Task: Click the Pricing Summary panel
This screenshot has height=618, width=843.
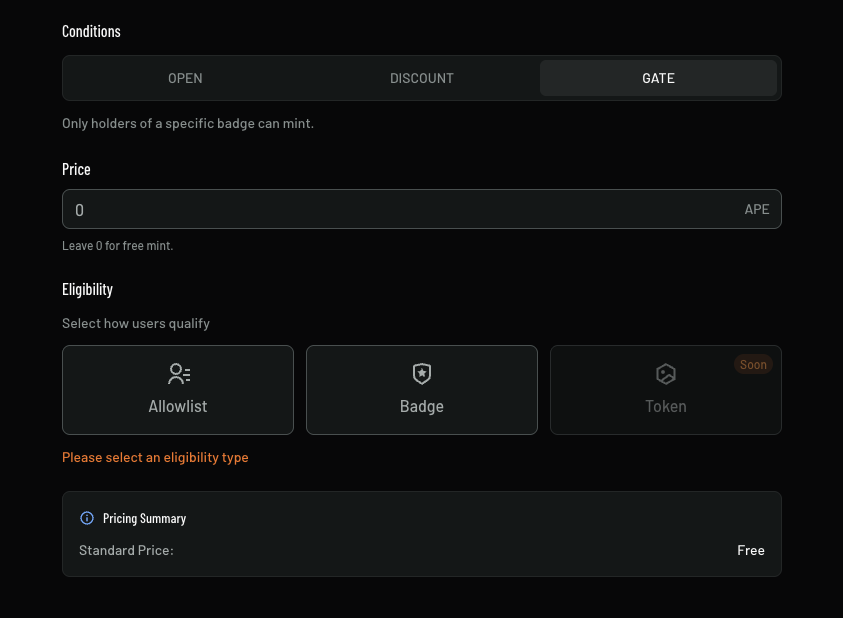Action: point(421,533)
